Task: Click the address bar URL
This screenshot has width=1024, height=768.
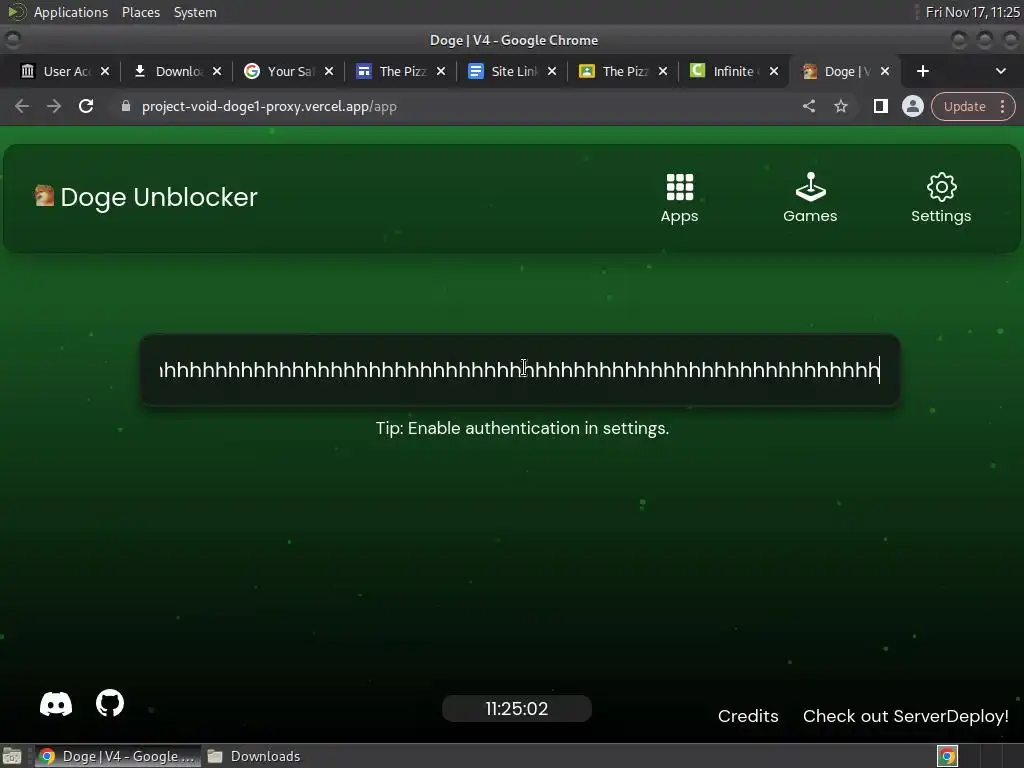Action: pyautogui.click(x=269, y=106)
